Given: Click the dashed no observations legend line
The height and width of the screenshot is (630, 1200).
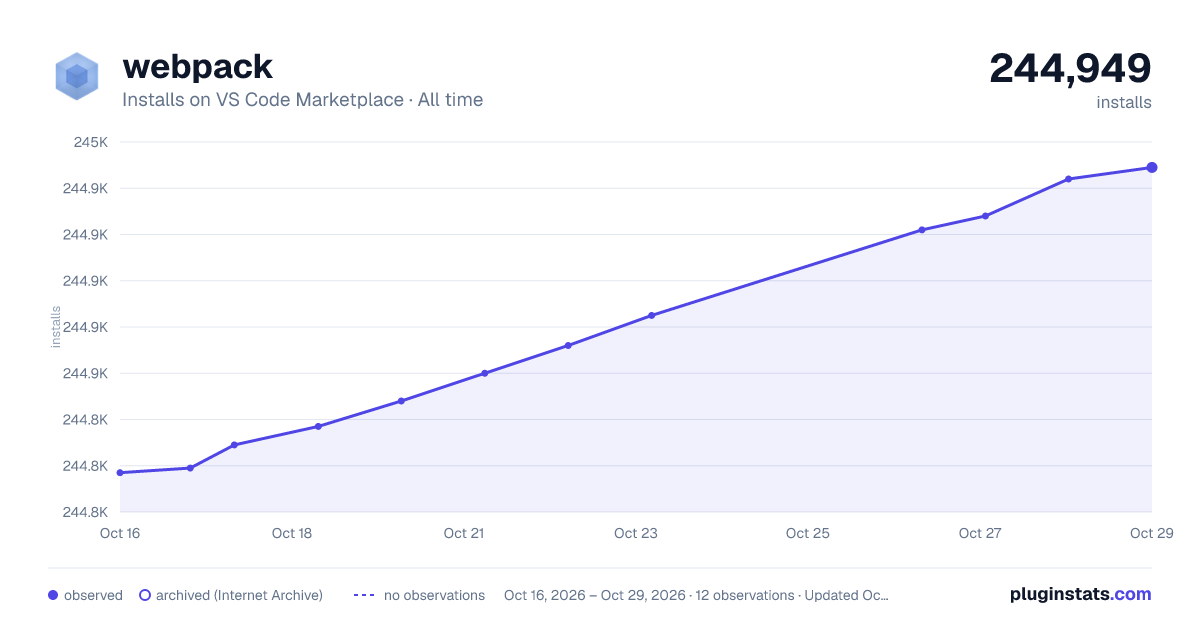Looking at the screenshot, I should coord(364,595).
